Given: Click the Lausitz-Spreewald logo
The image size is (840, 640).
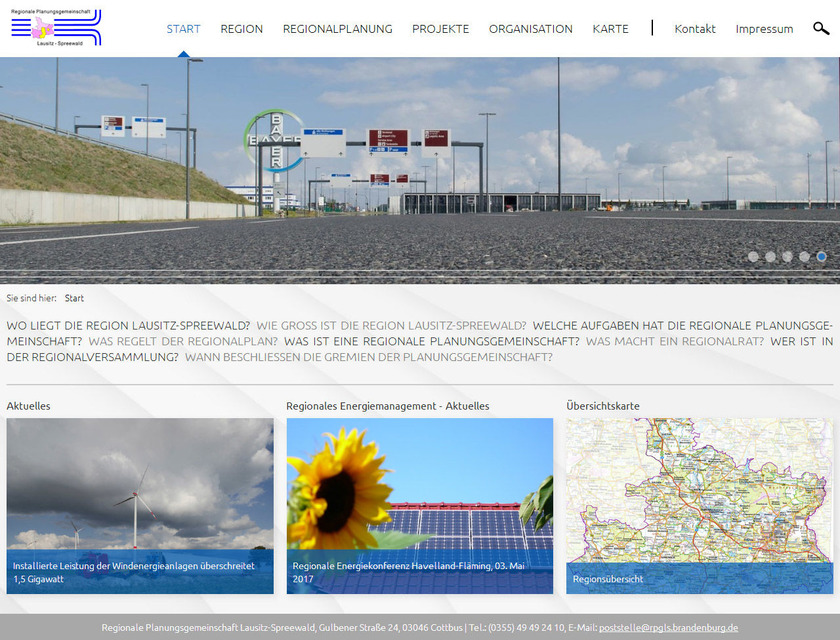Looking at the screenshot, I should (x=56, y=28).
